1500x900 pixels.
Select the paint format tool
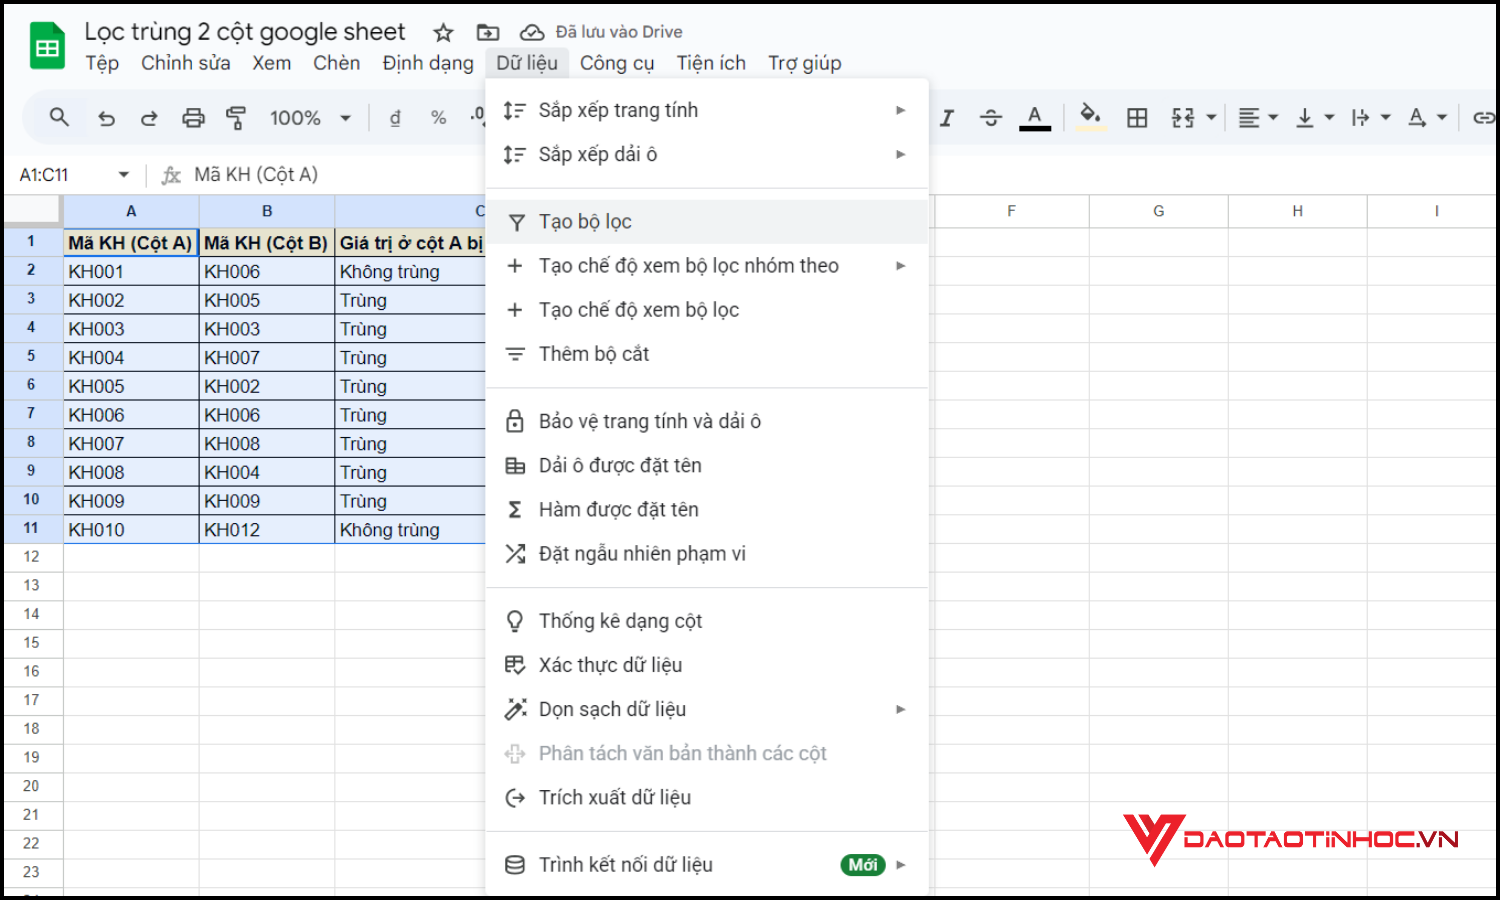pos(236,117)
